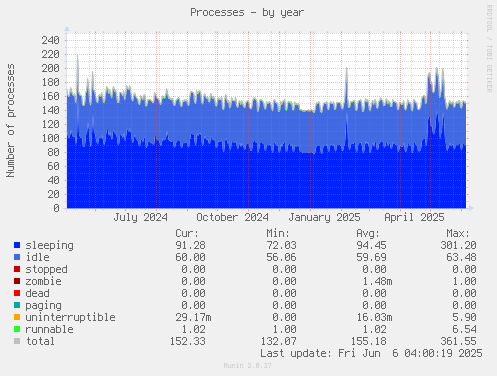Click the 'January 2025' axis label

pyautogui.click(x=324, y=217)
